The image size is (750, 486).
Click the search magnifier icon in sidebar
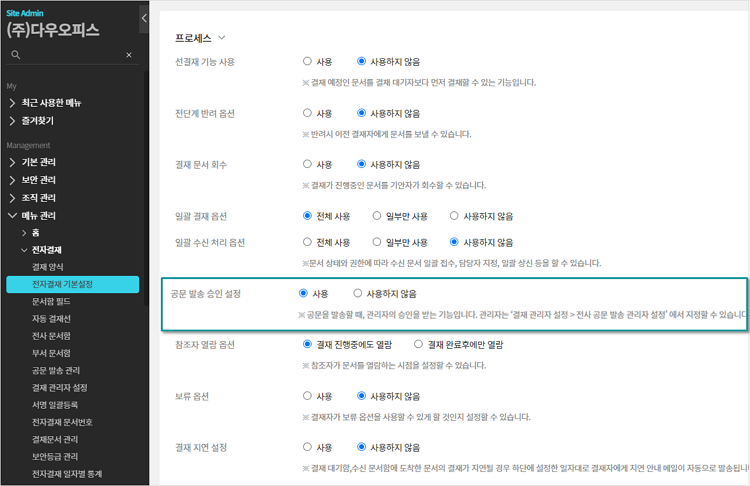pos(15,55)
